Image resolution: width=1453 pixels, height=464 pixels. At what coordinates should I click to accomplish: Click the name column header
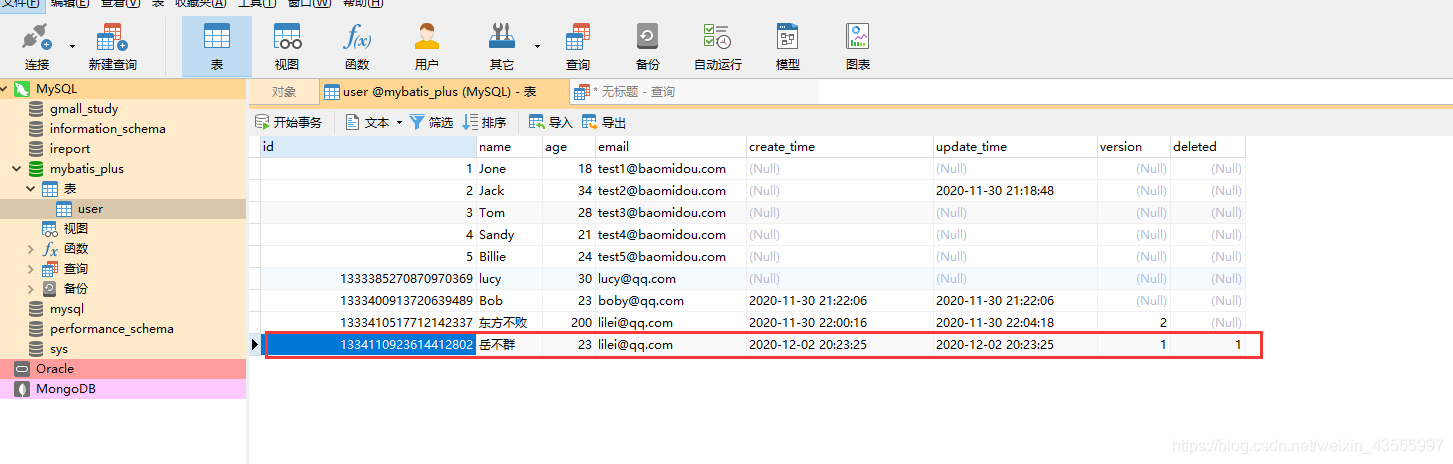[x=509, y=147]
